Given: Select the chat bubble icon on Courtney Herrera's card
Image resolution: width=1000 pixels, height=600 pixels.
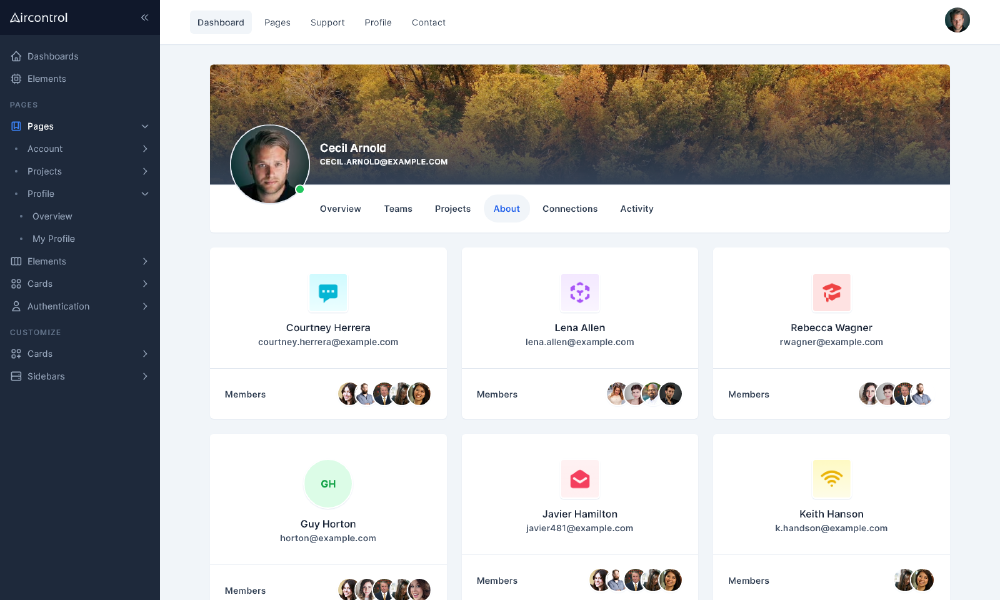Looking at the screenshot, I should pyautogui.click(x=328, y=292).
